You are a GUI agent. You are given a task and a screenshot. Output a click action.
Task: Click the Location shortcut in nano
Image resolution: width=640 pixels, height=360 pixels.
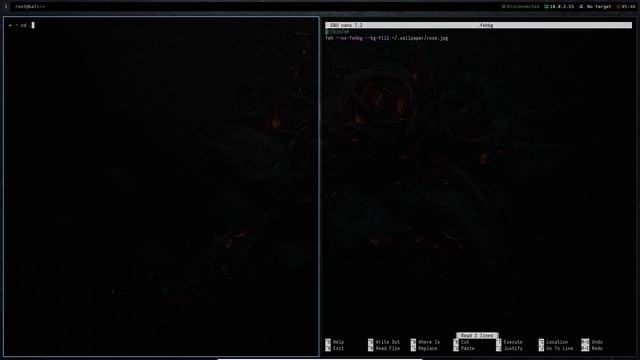click(553, 342)
